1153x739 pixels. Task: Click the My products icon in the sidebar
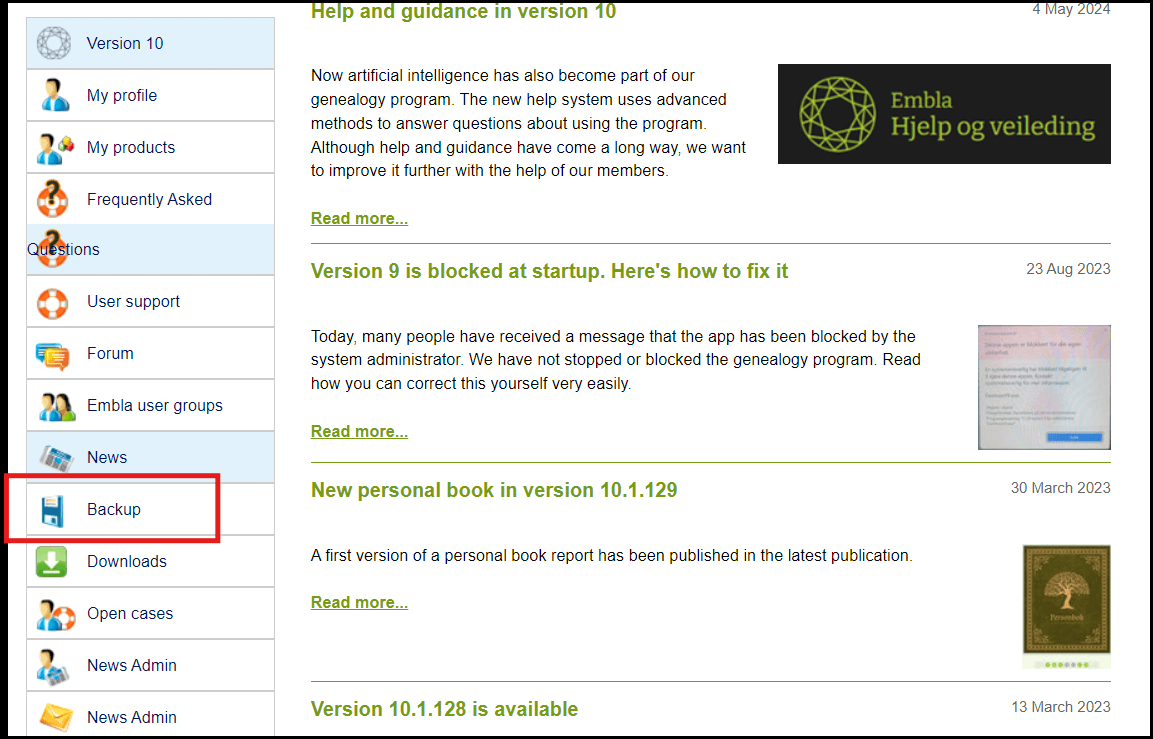54,148
